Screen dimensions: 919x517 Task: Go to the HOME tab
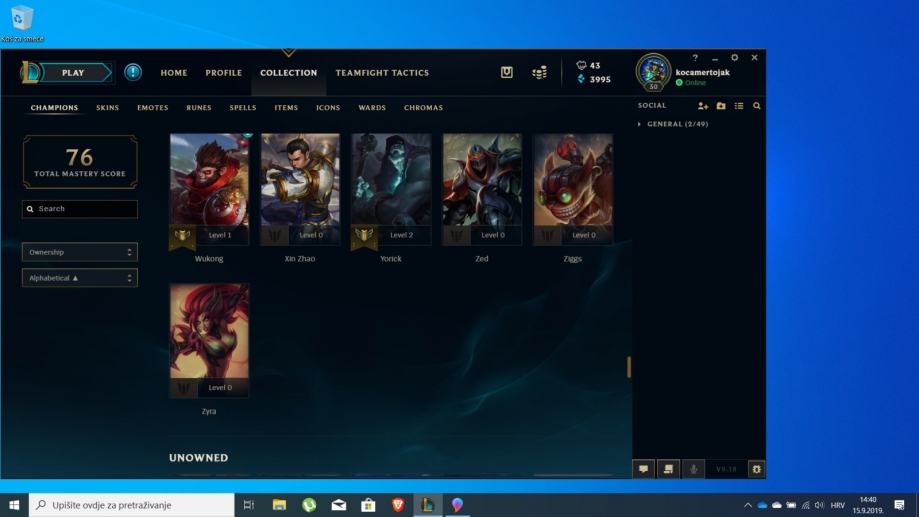pos(174,73)
